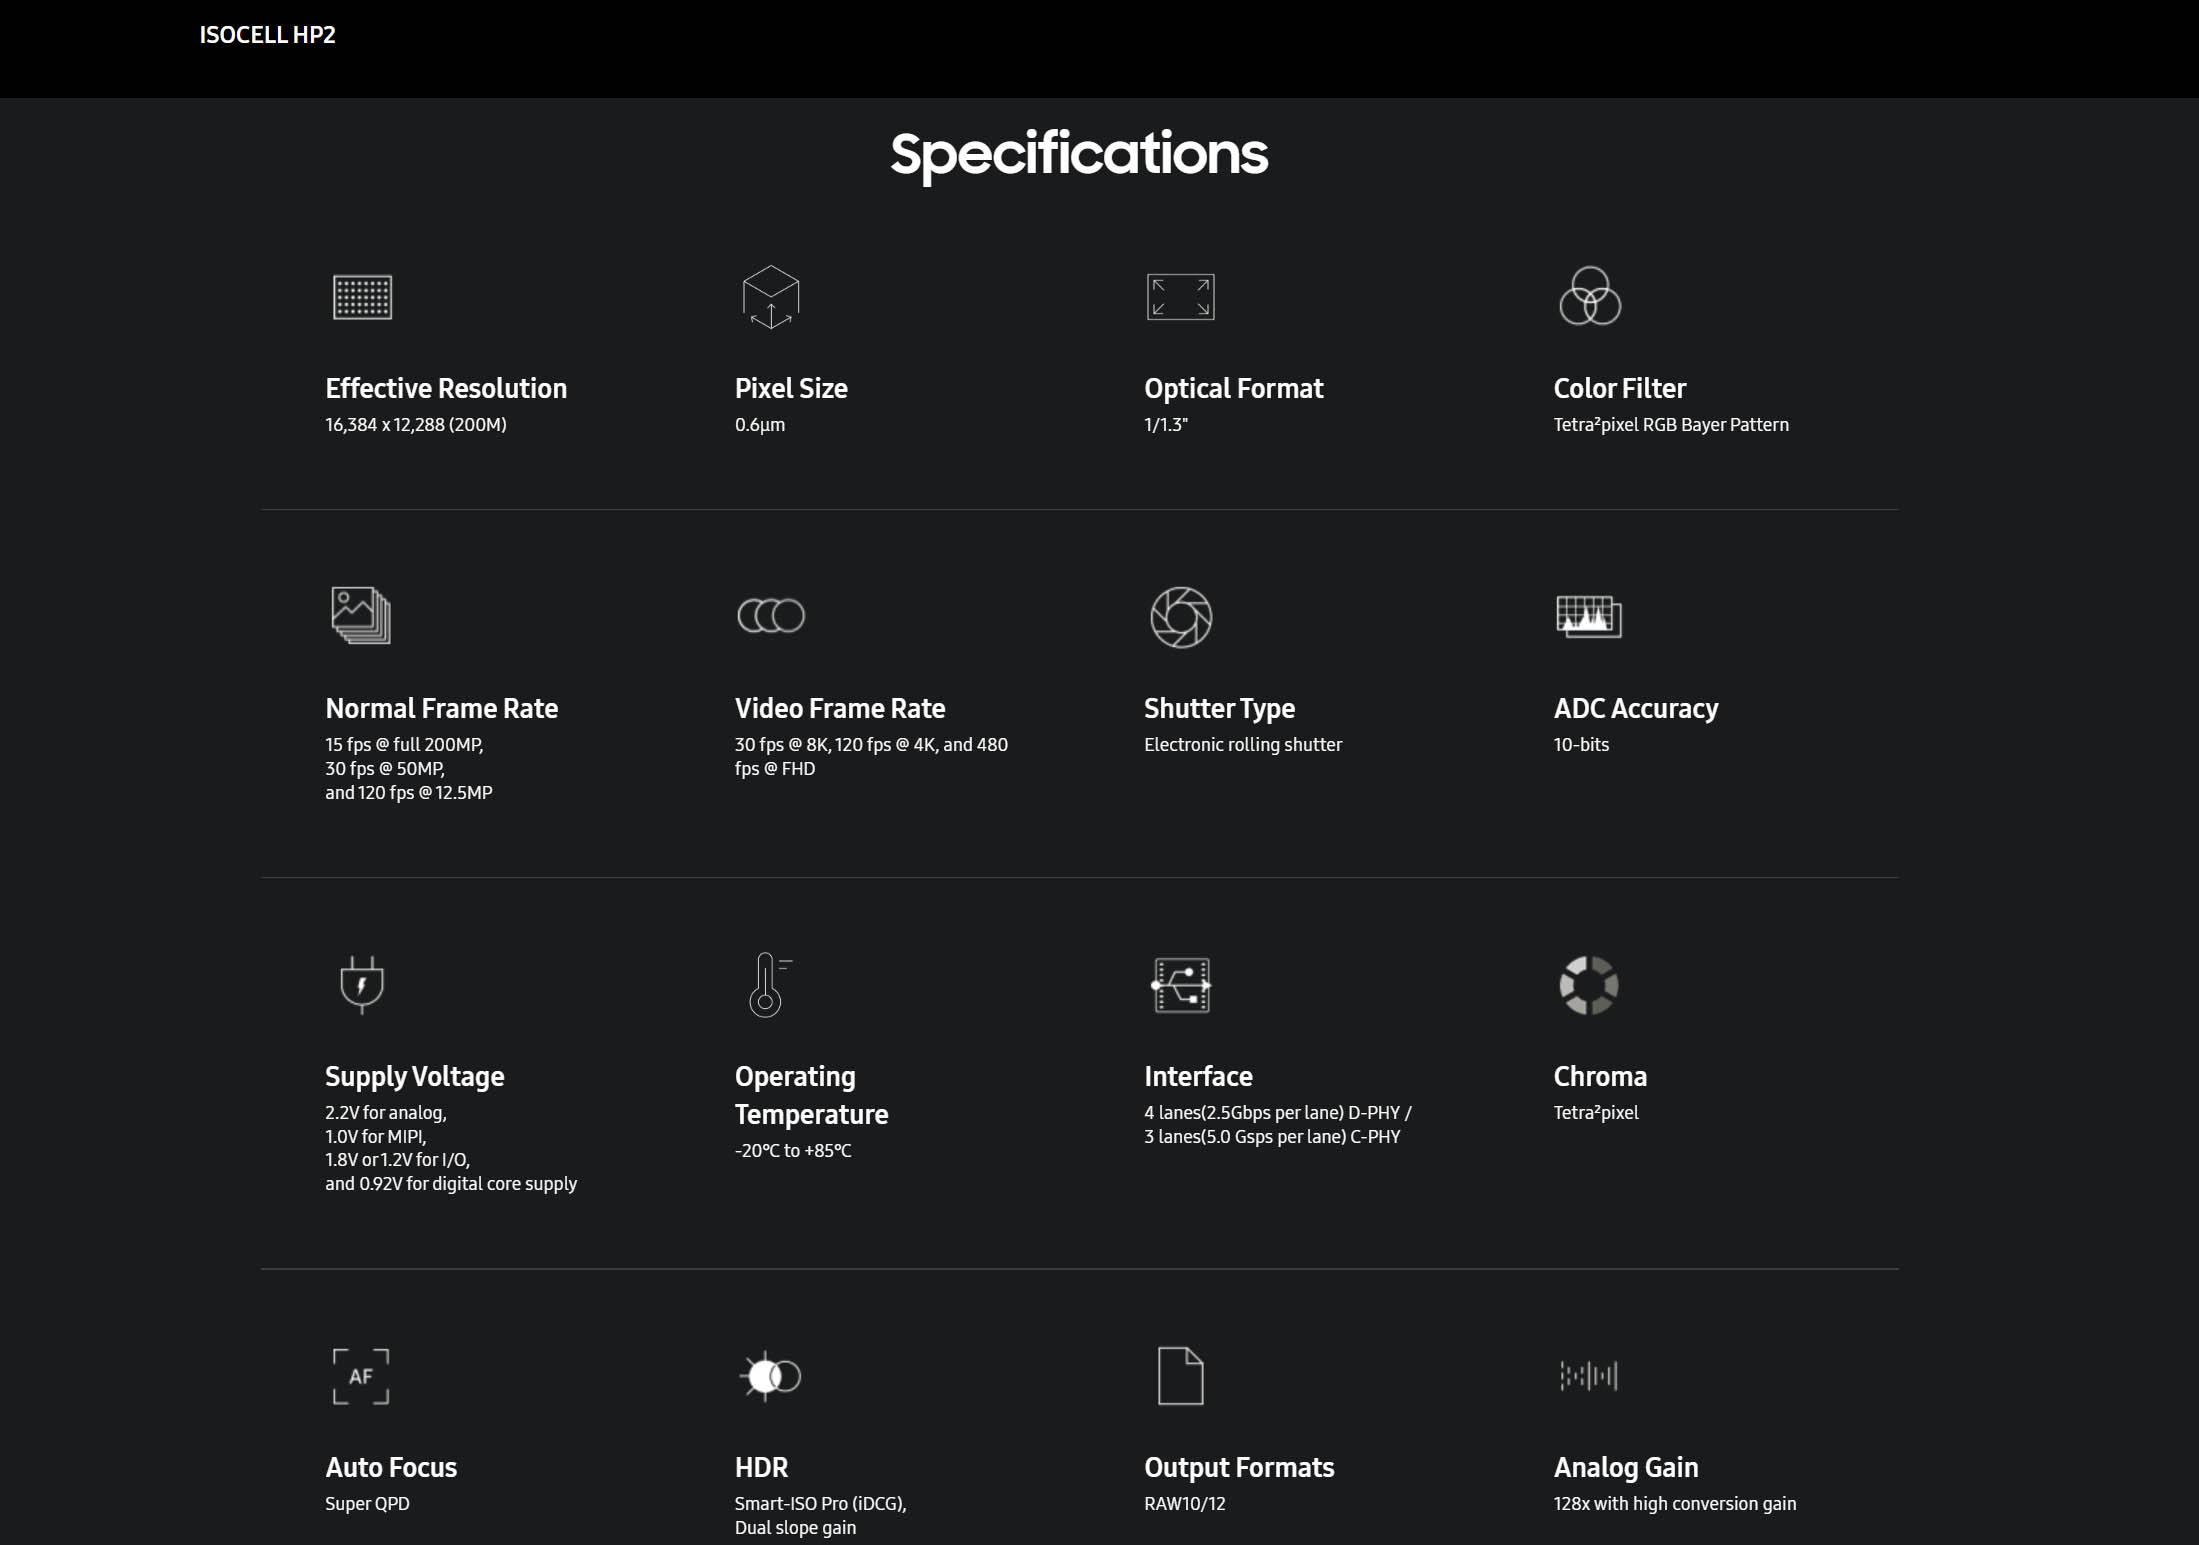Click the Output Formats document icon
The image size is (2199, 1545).
(1180, 1376)
